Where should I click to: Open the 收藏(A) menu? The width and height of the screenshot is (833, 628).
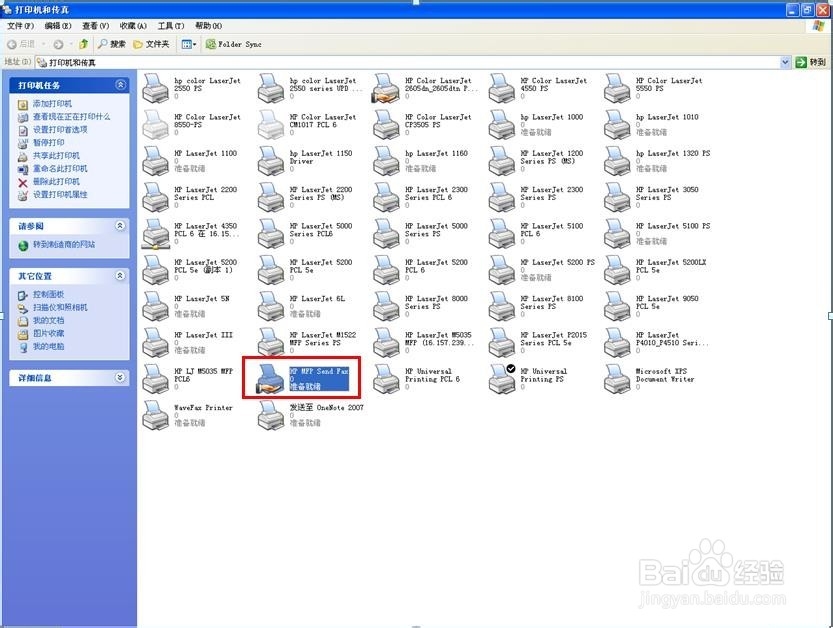pyautogui.click(x=133, y=26)
